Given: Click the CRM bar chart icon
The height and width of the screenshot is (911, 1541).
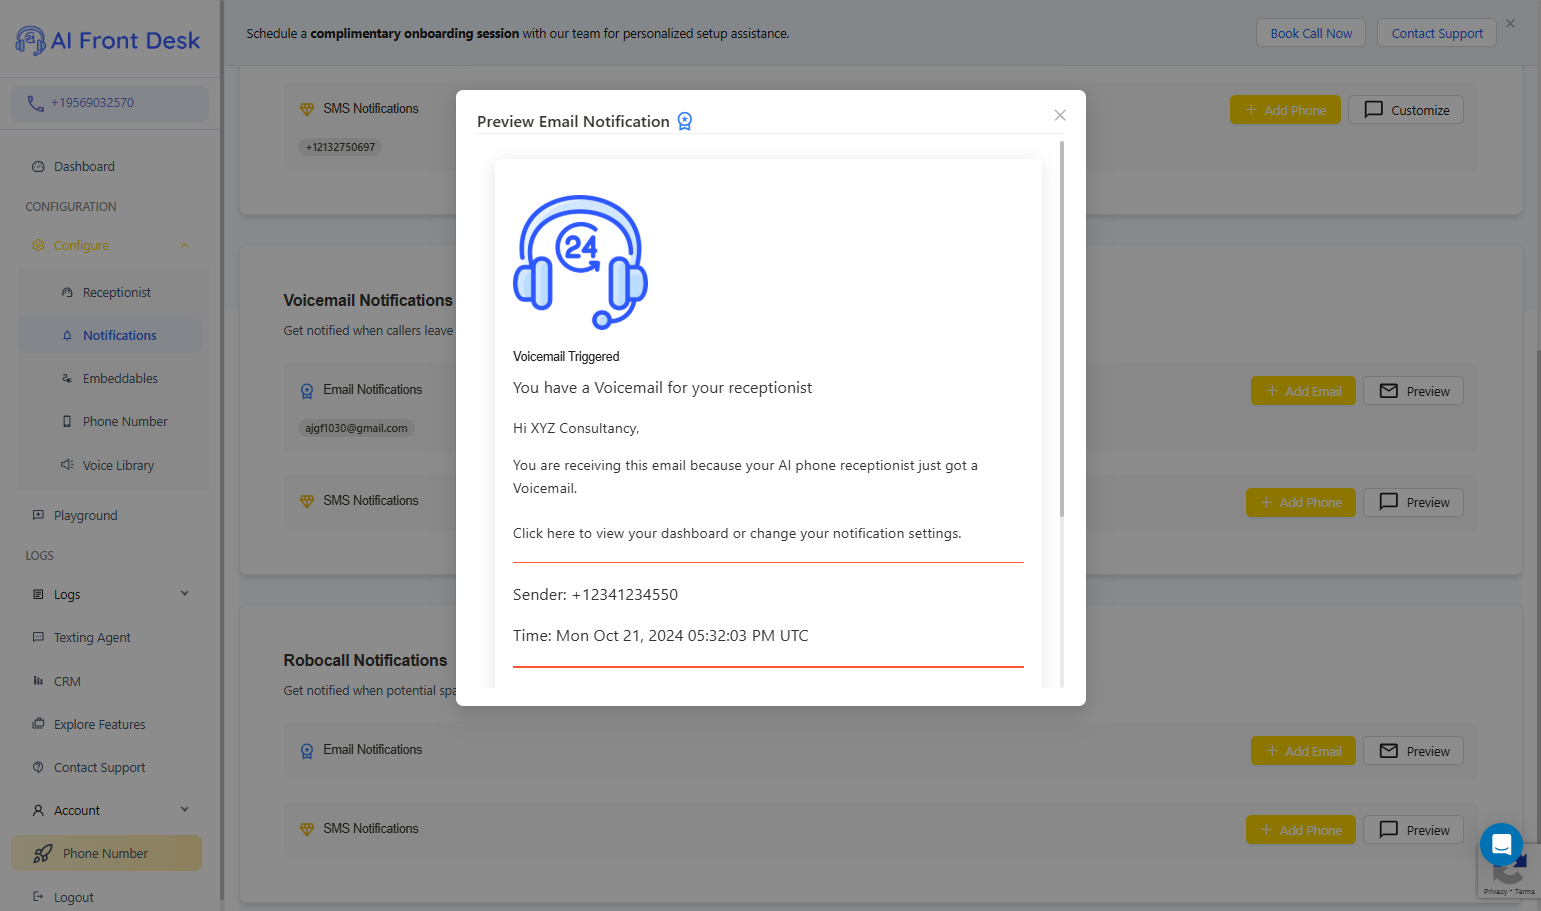Looking at the screenshot, I should coord(38,681).
